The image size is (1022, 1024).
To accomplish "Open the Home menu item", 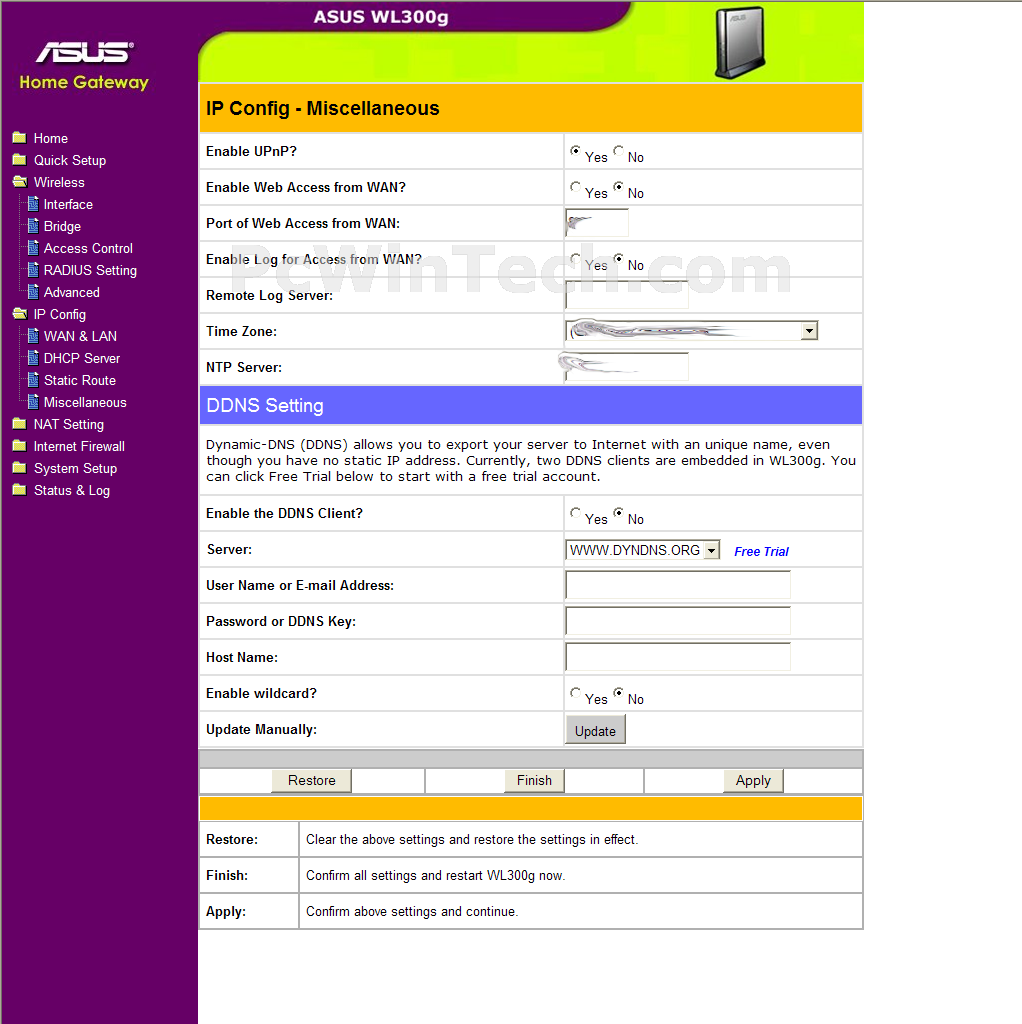I will 51,138.
